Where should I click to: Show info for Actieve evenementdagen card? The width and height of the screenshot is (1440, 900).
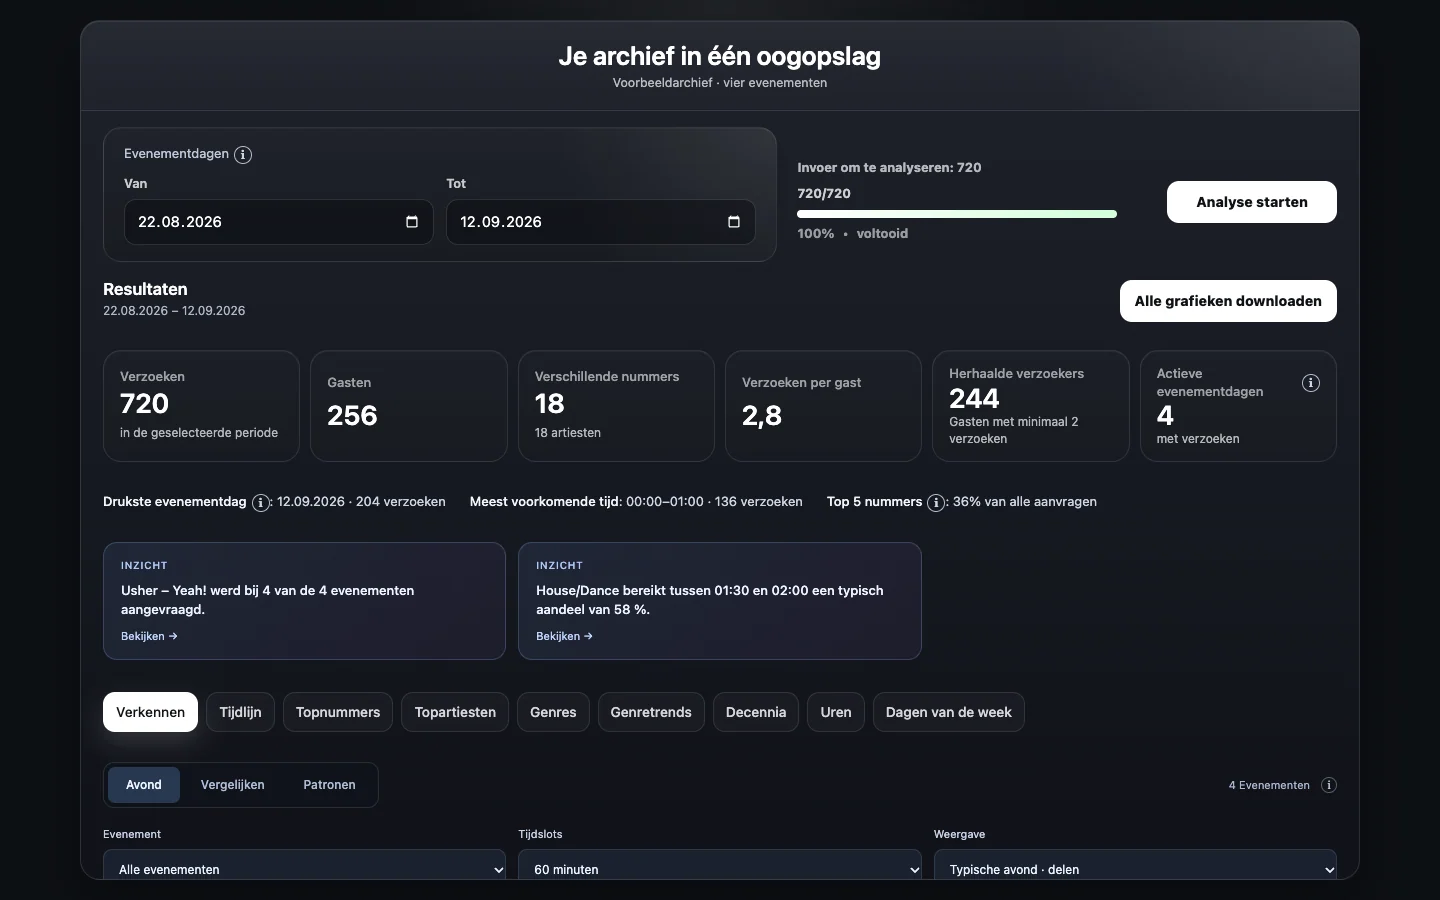click(x=1311, y=383)
